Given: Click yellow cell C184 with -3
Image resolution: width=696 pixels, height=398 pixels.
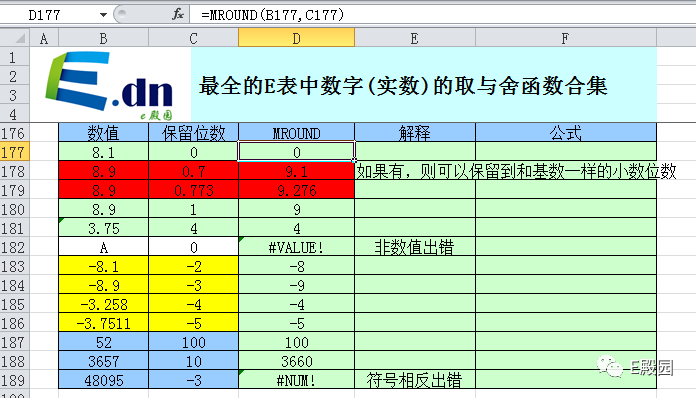Looking at the screenshot, I should point(194,285).
